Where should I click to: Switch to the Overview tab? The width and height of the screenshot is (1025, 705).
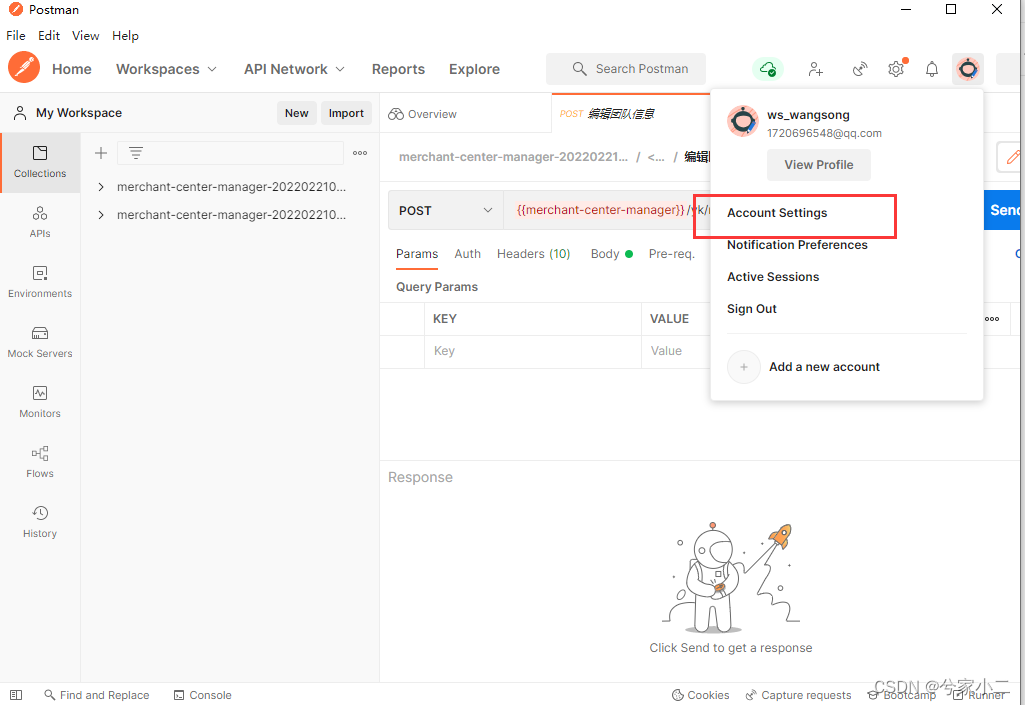coord(422,114)
